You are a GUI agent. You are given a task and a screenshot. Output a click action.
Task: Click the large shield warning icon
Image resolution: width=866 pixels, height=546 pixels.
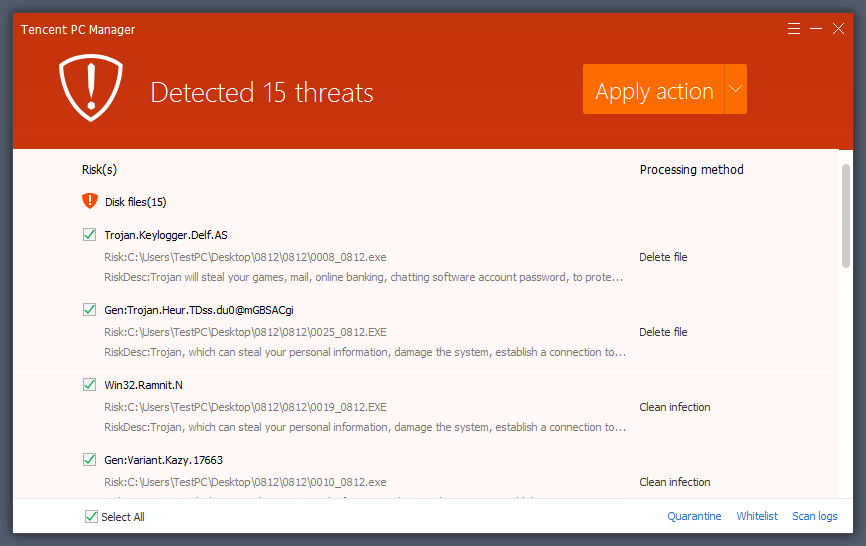click(x=91, y=87)
